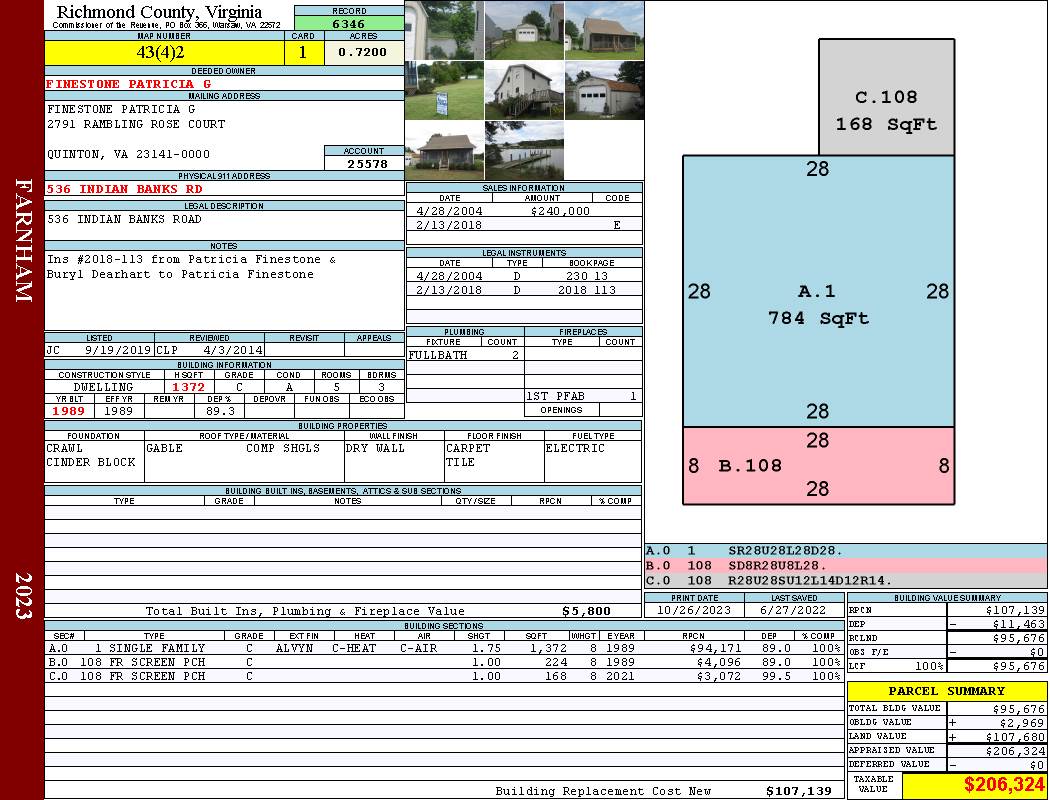Click the 4/28/2004 $240,000 sales entry

(524, 211)
